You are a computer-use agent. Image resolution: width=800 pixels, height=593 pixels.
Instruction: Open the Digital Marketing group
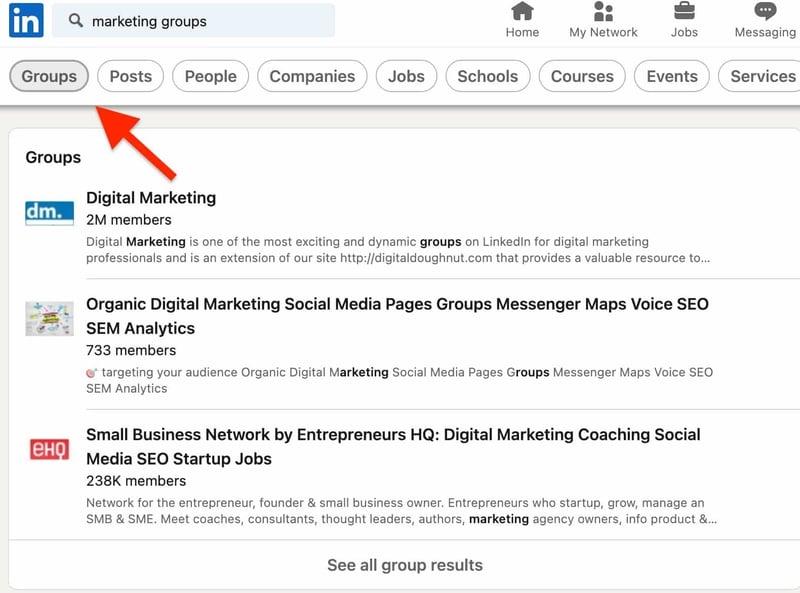[151, 197]
